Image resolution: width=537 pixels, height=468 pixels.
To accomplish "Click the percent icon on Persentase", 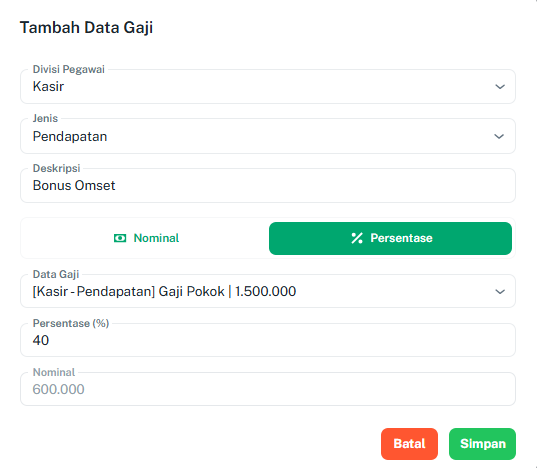I will 357,238.
